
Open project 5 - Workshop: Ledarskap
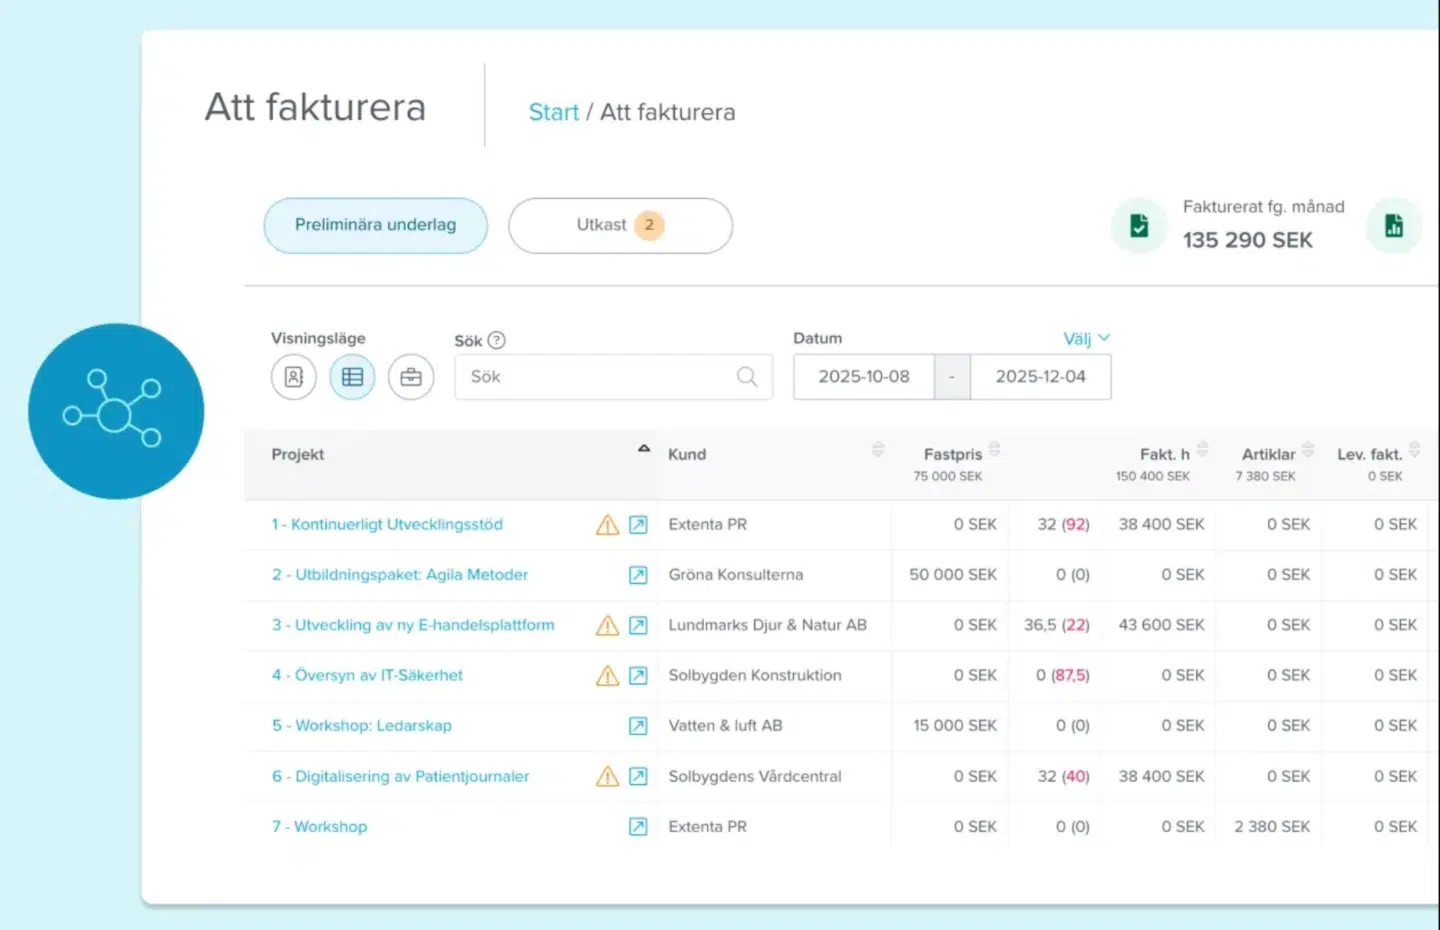(x=362, y=726)
